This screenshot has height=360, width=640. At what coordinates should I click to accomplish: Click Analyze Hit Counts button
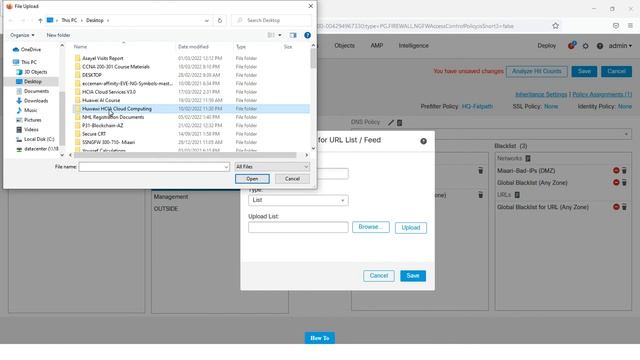(x=537, y=71)
